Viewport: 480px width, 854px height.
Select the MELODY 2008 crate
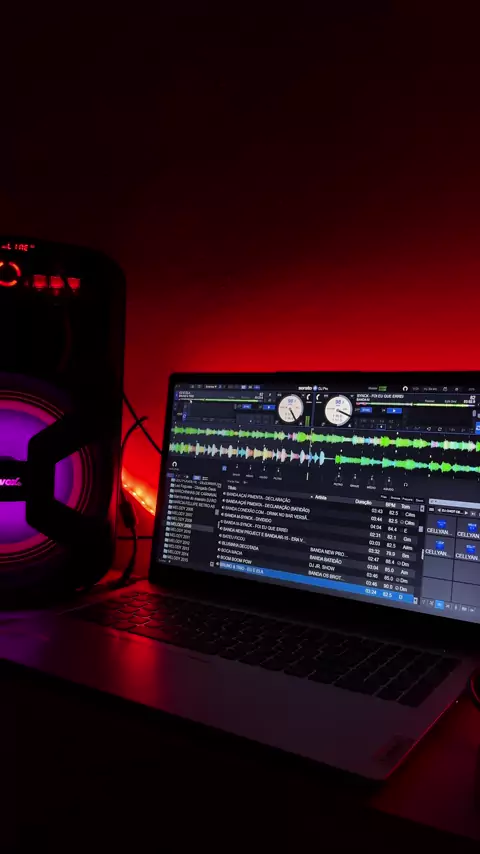tap(180, 525)
